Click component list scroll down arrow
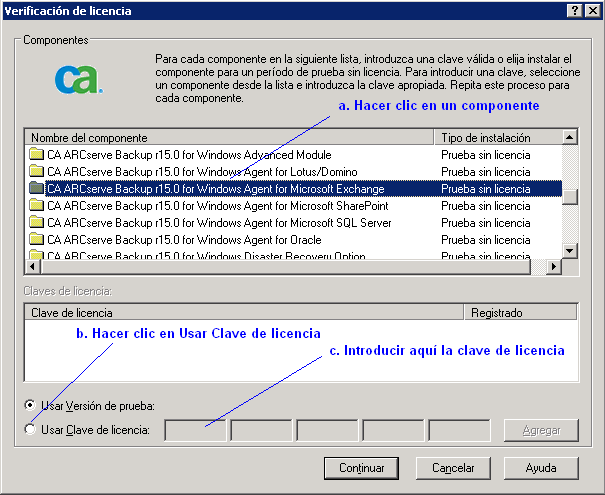This screenshot has height=495, width=605. pyautogui.click(x=570, y=251)
